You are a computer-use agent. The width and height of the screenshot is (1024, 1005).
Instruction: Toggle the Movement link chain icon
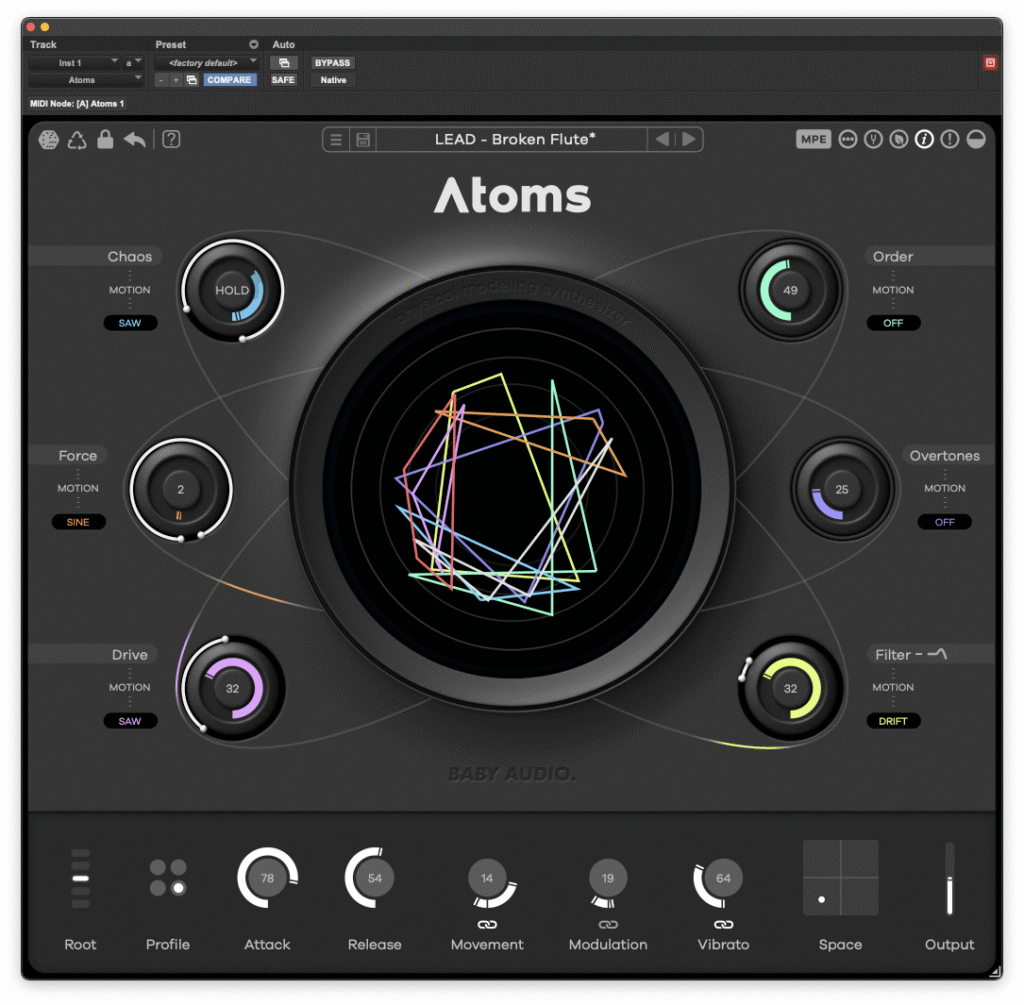(487, 925)
